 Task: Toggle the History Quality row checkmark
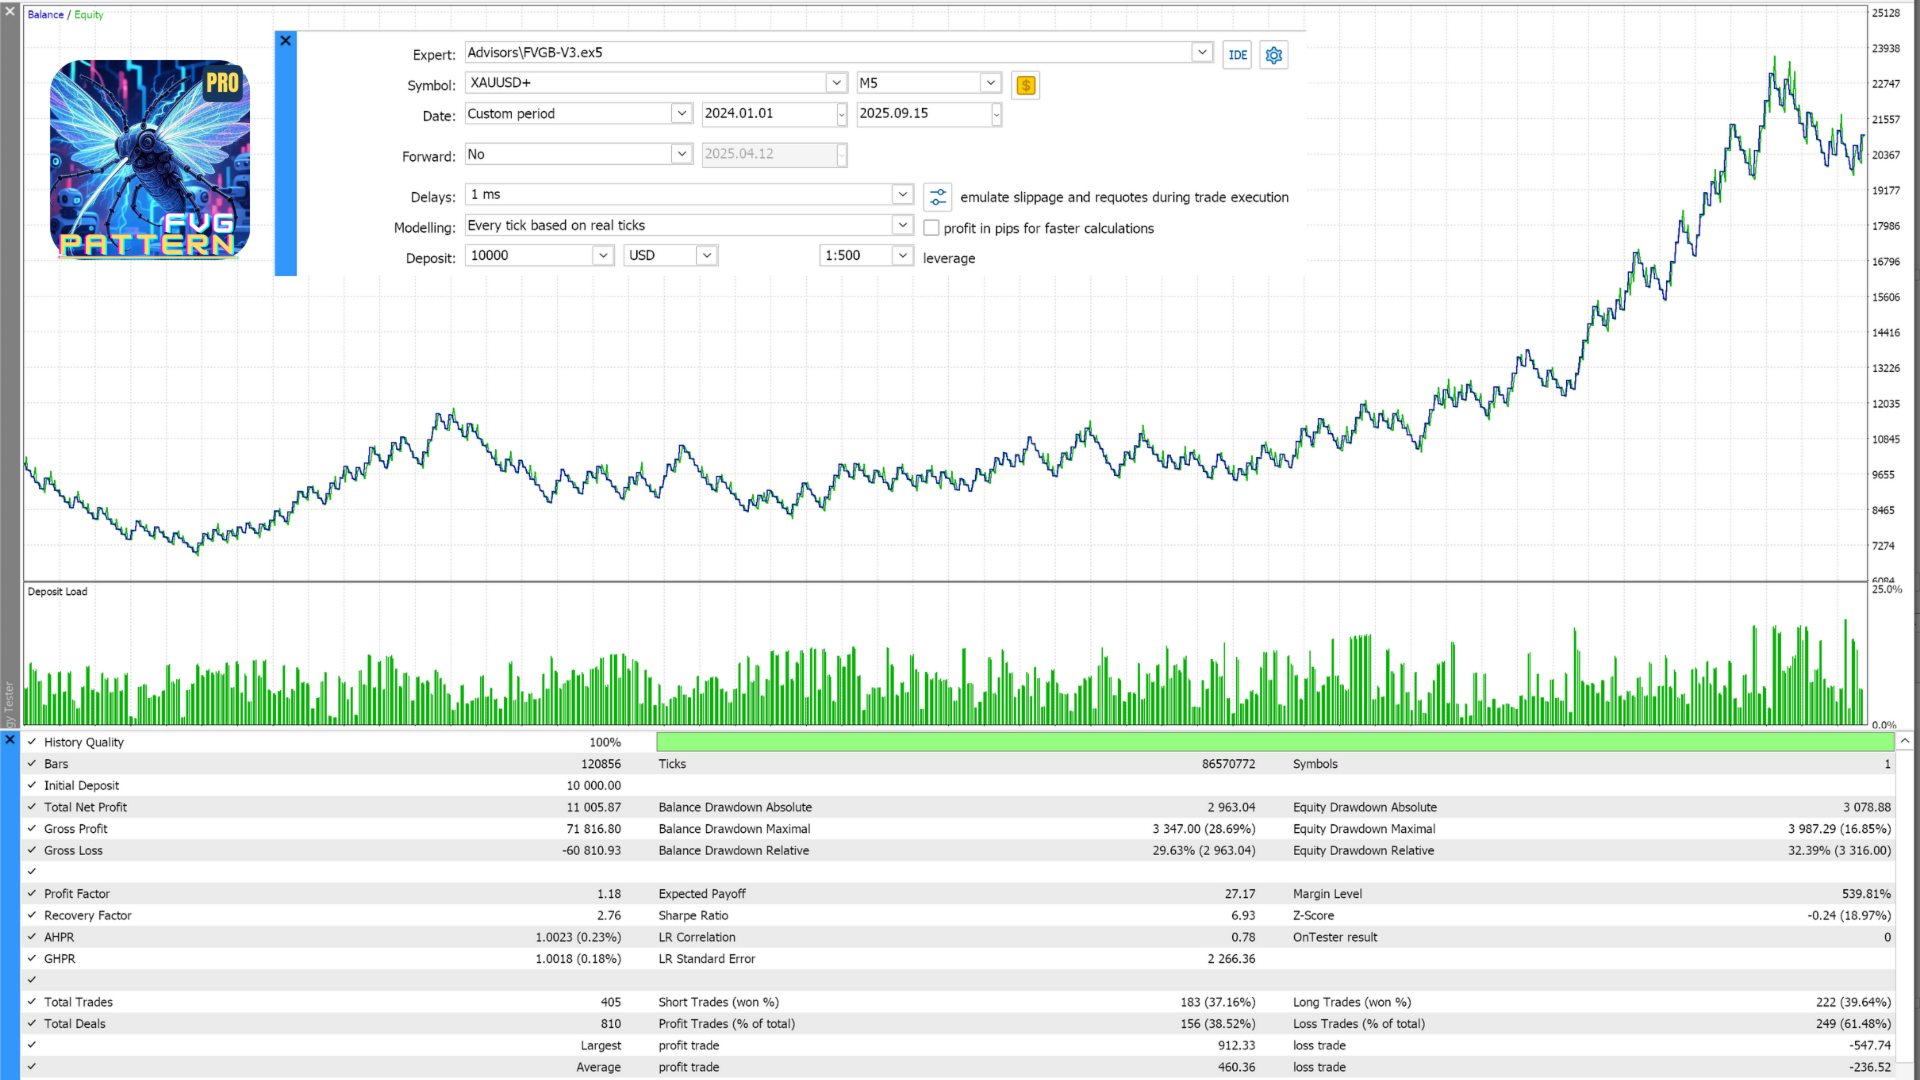coord(32,742)
